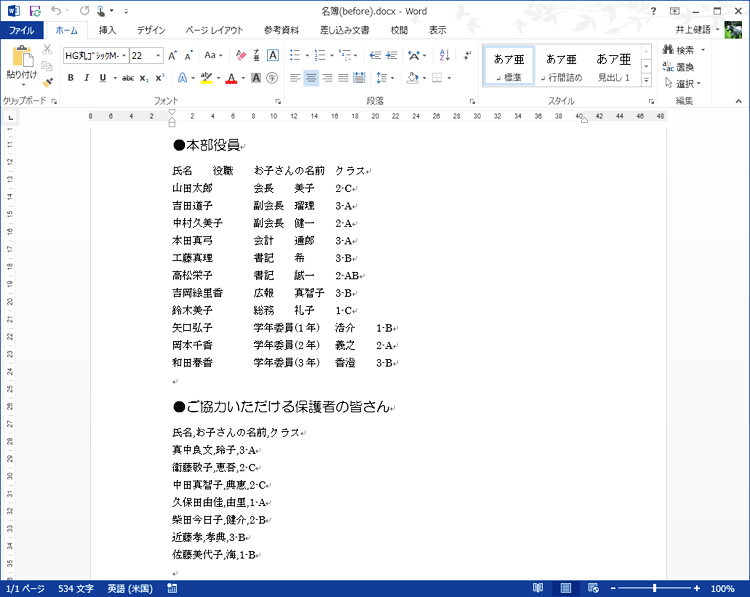Expand the numbering list dropdown arrow
The image size is (750, 597).
point(332,55)
